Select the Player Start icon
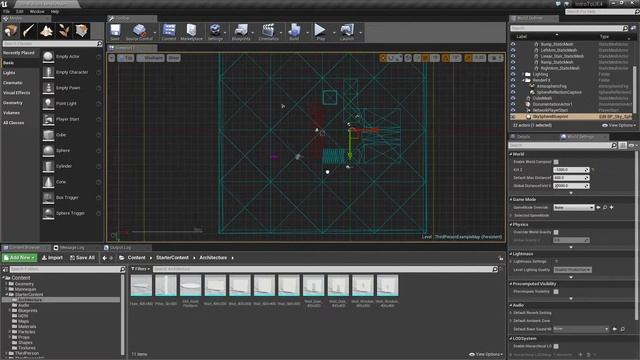Viewport: 640px width, 360px height. pos(48,119)
